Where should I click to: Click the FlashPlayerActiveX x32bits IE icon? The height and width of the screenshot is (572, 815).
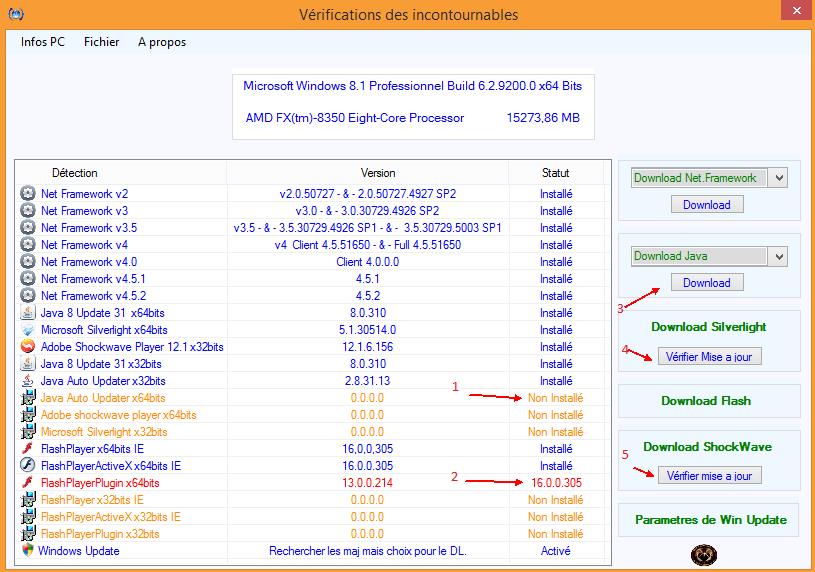click(28, 517)
